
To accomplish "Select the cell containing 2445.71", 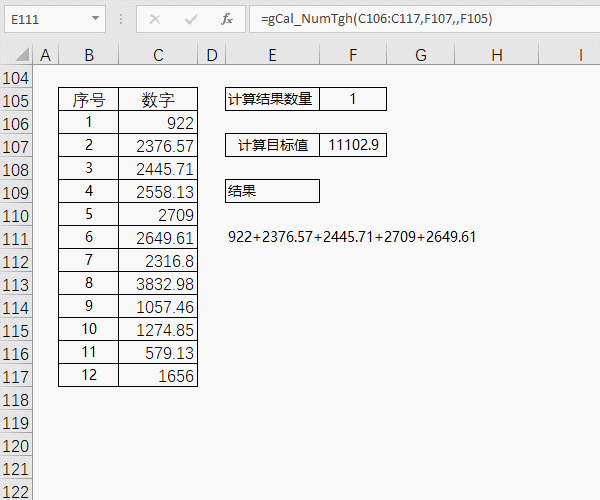I will click(x=158, y=168).
